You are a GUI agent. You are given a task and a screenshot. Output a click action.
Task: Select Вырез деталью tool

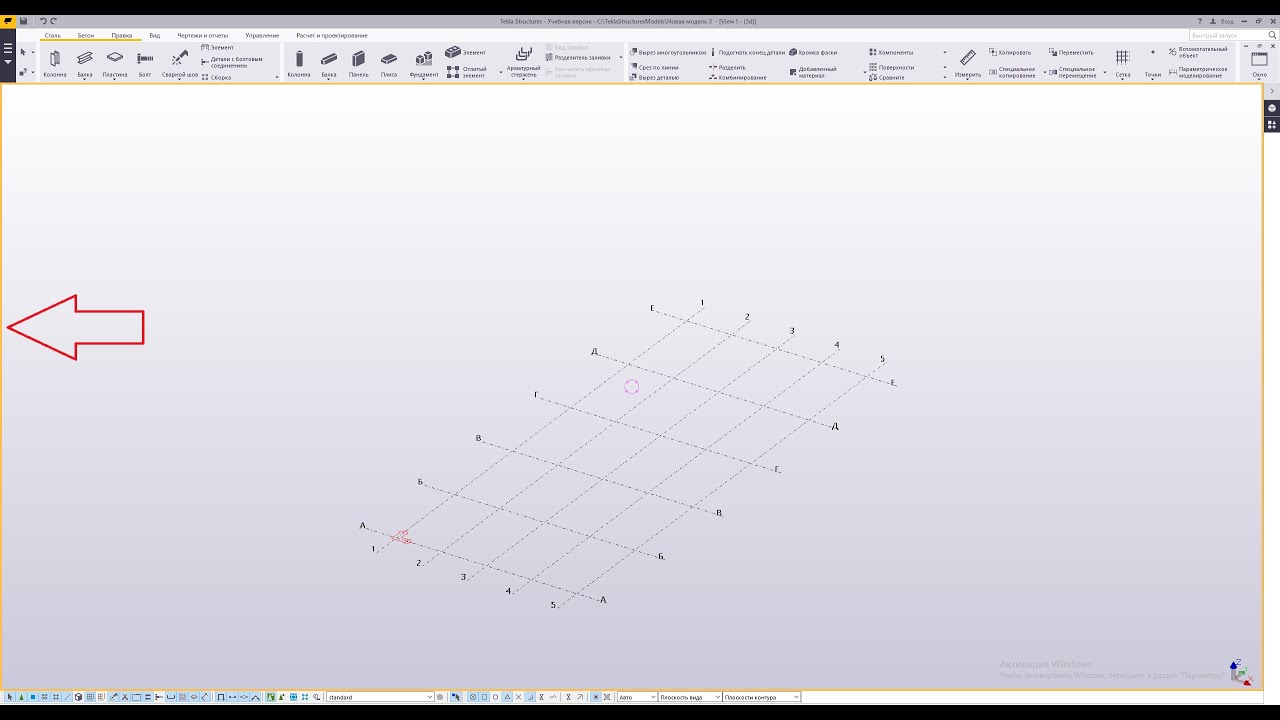point(654,77)
